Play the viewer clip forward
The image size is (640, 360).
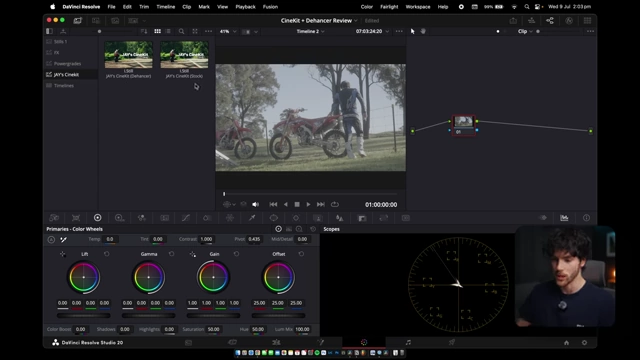coord(308,204)
